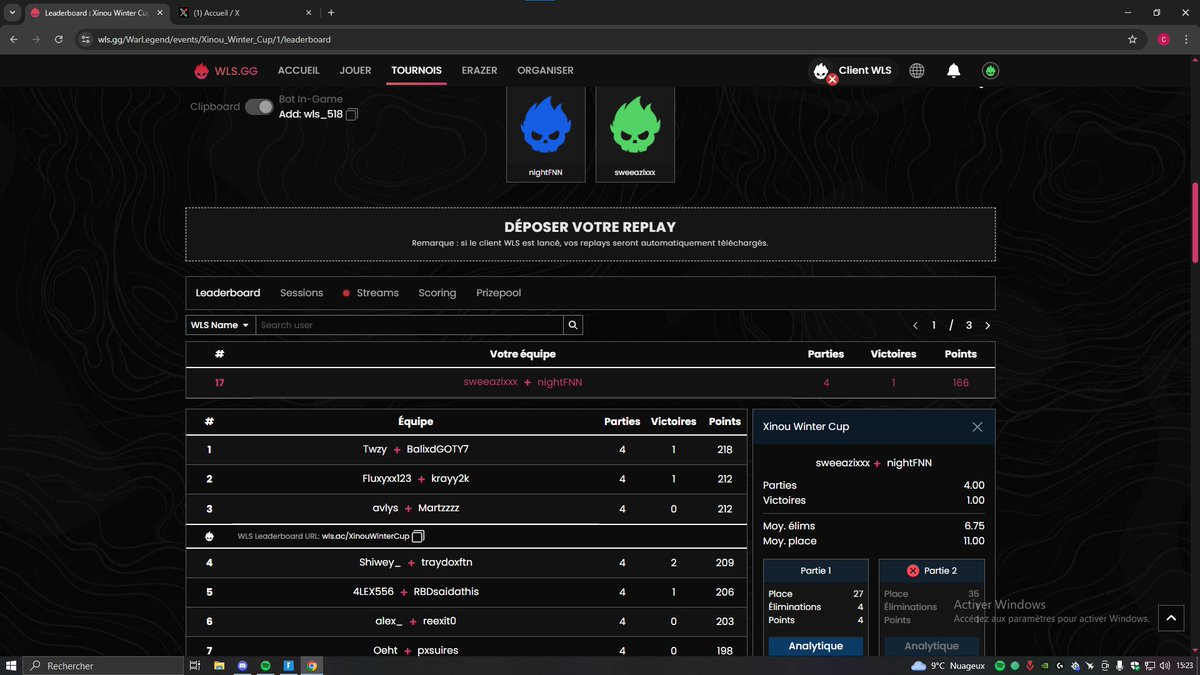1200x675 pixels.
Task: Open sweeazixxx player card
Action: 635,134
